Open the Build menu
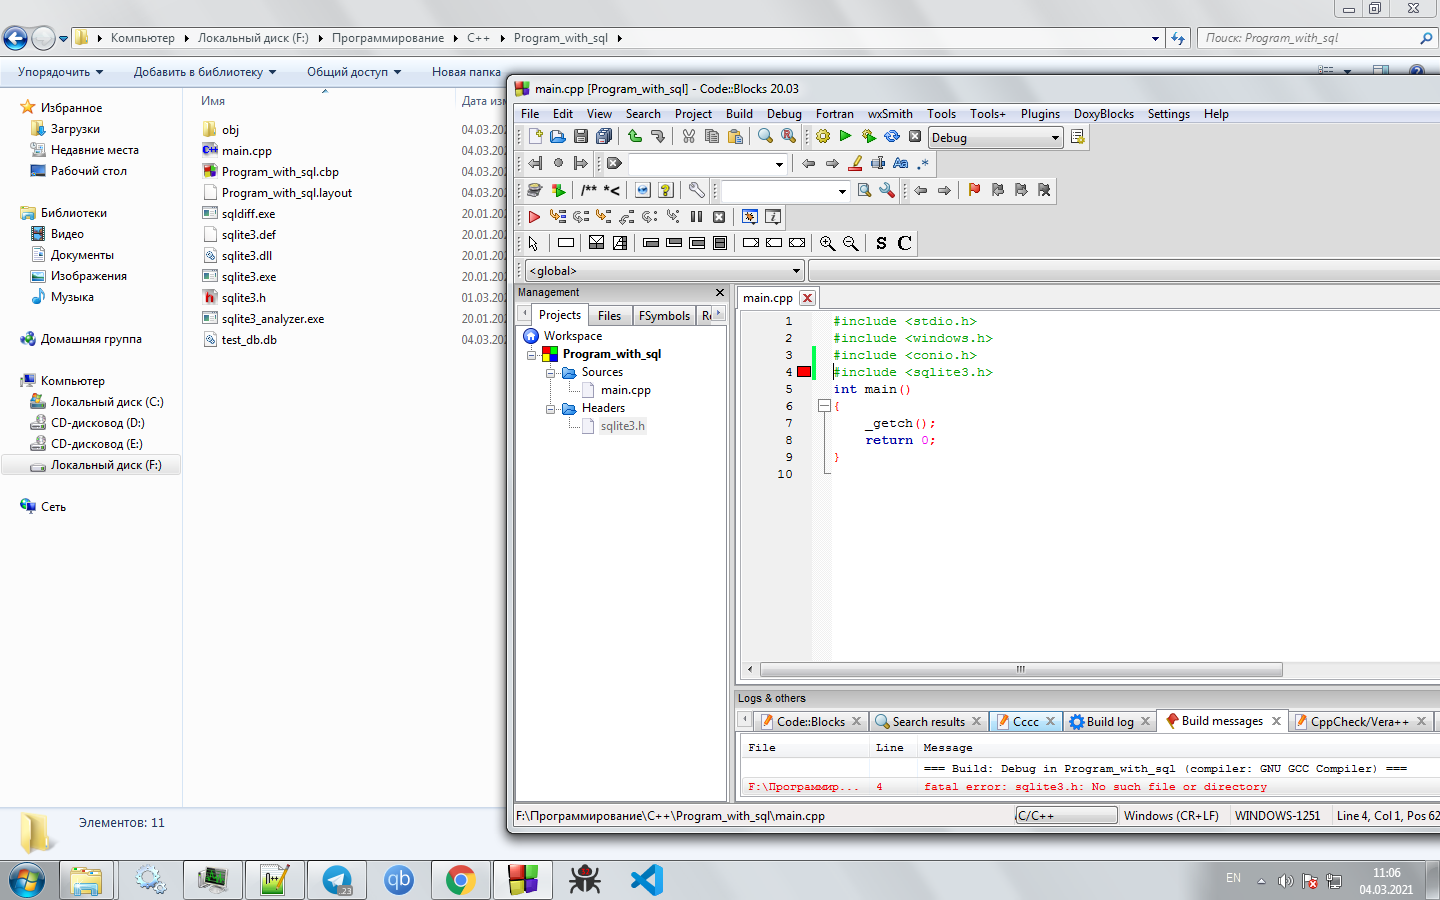The width and height of the screenshot is (1440, 900). coord(739,114)
